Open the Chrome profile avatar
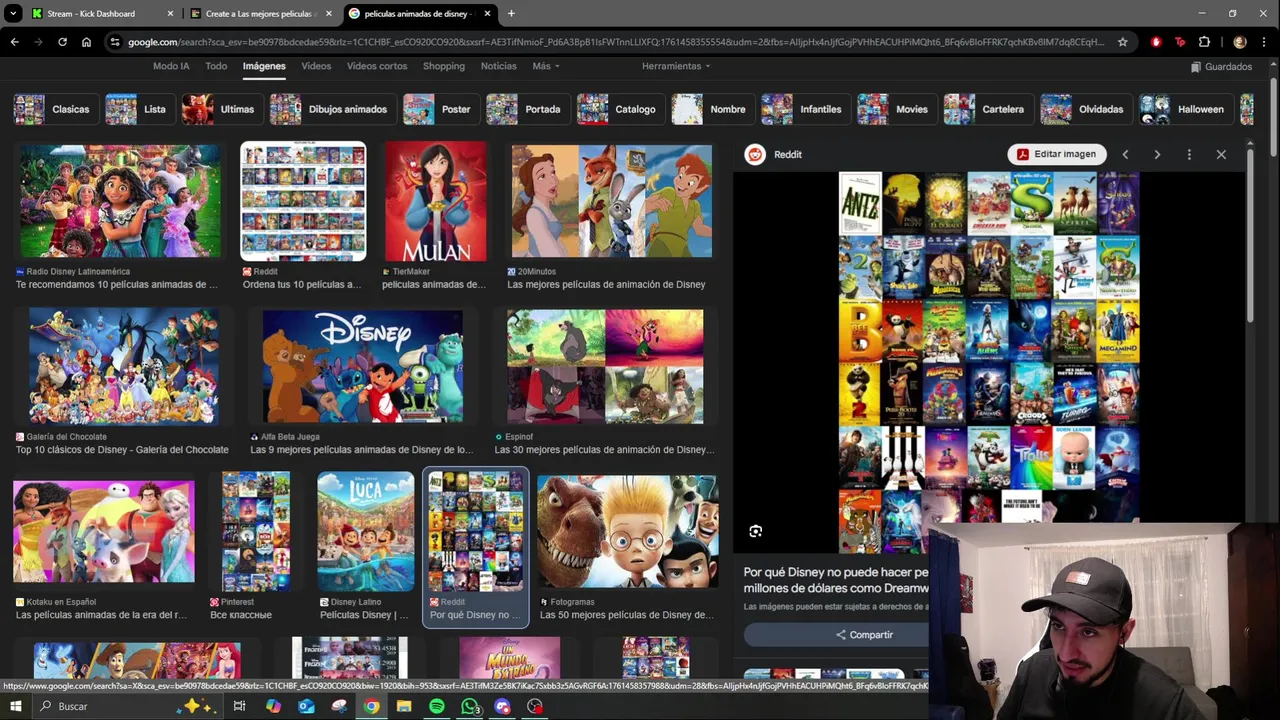 pyautogui.click(x=1240, y=42)
